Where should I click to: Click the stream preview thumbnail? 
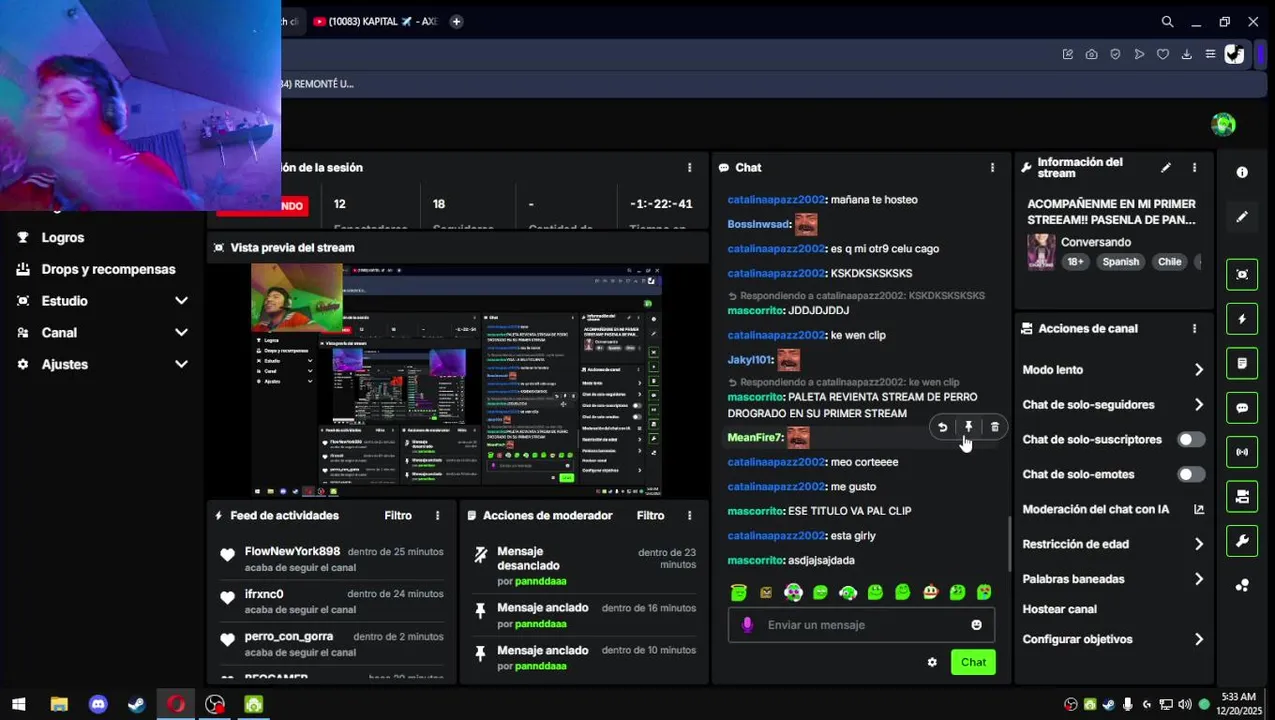click(x=456, y=380)
